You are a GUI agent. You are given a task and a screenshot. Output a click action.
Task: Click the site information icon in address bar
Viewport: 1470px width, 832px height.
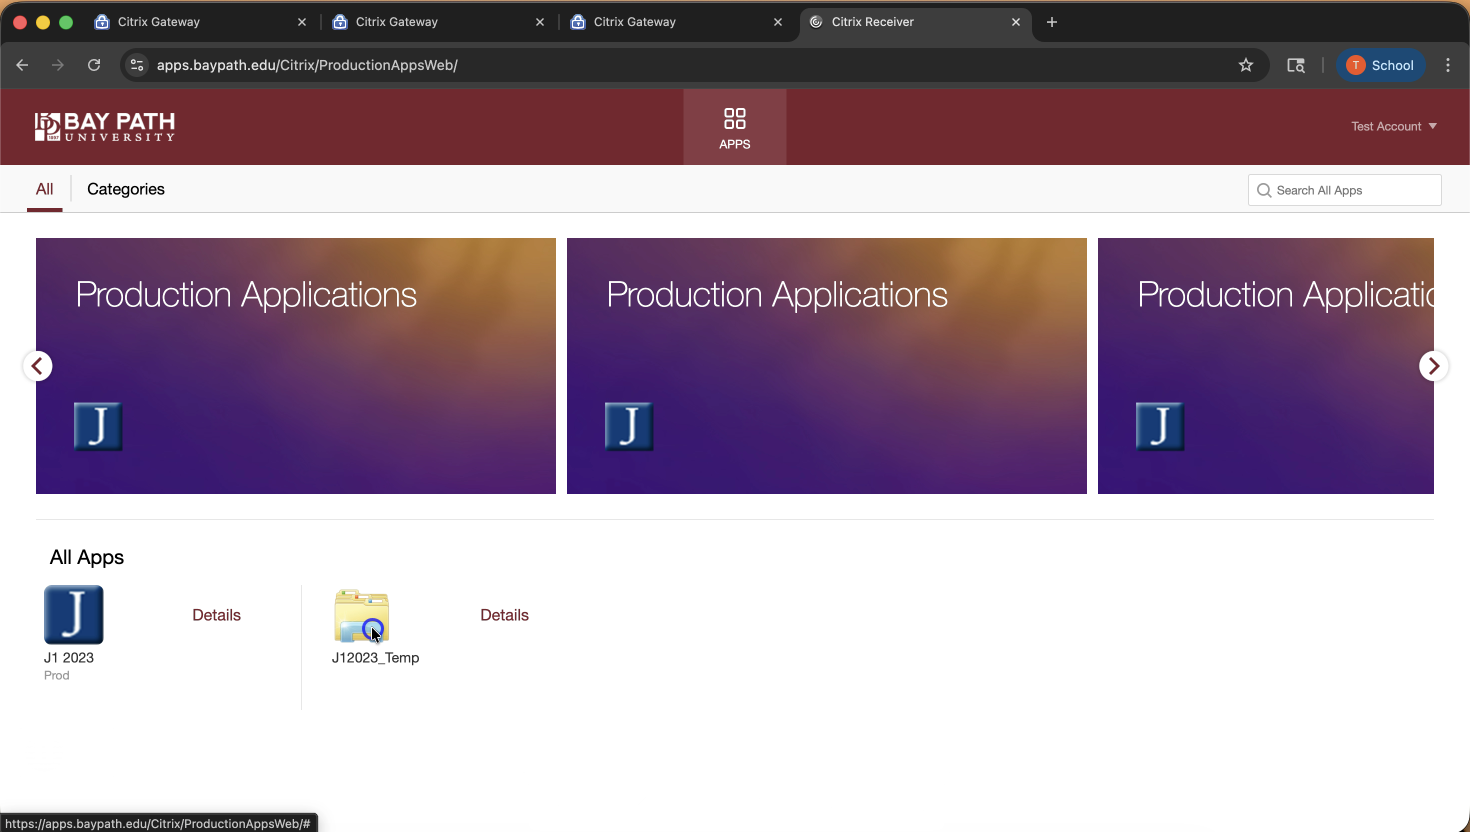click(137, 65)
